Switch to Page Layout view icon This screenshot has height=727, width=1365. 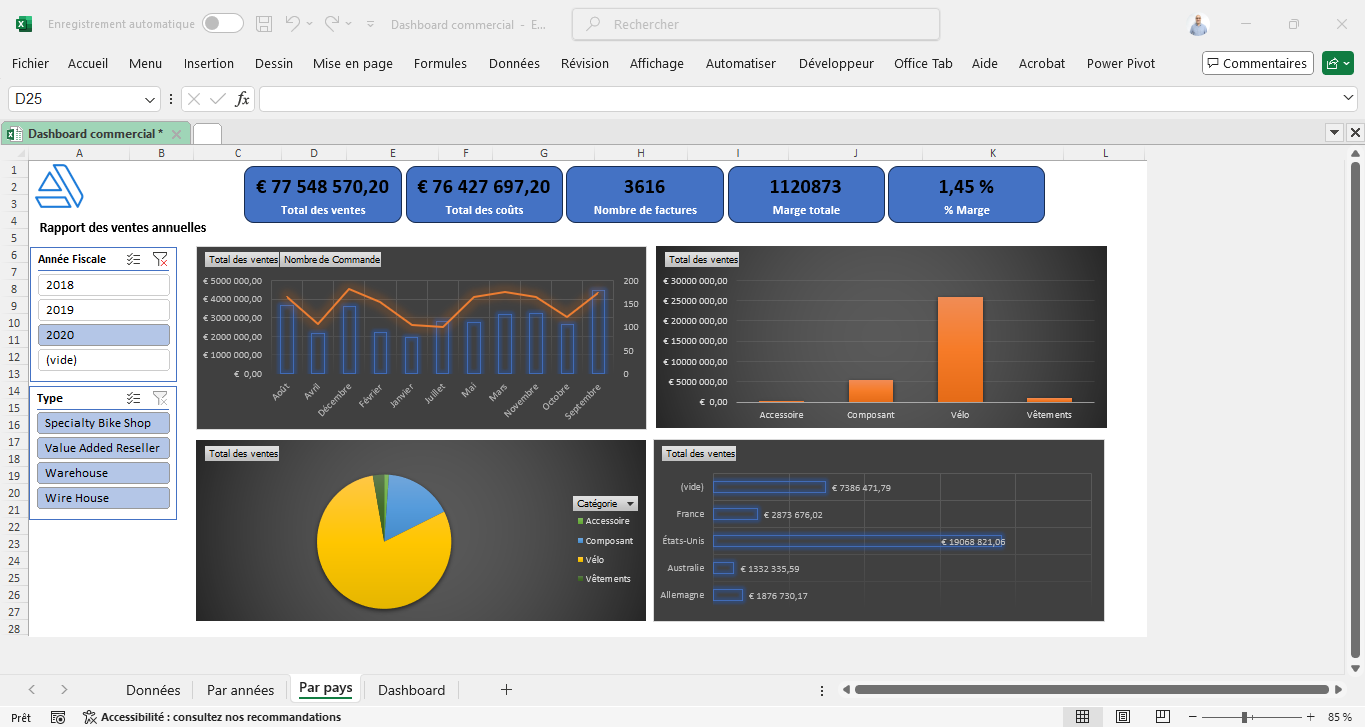point(1123,717)
